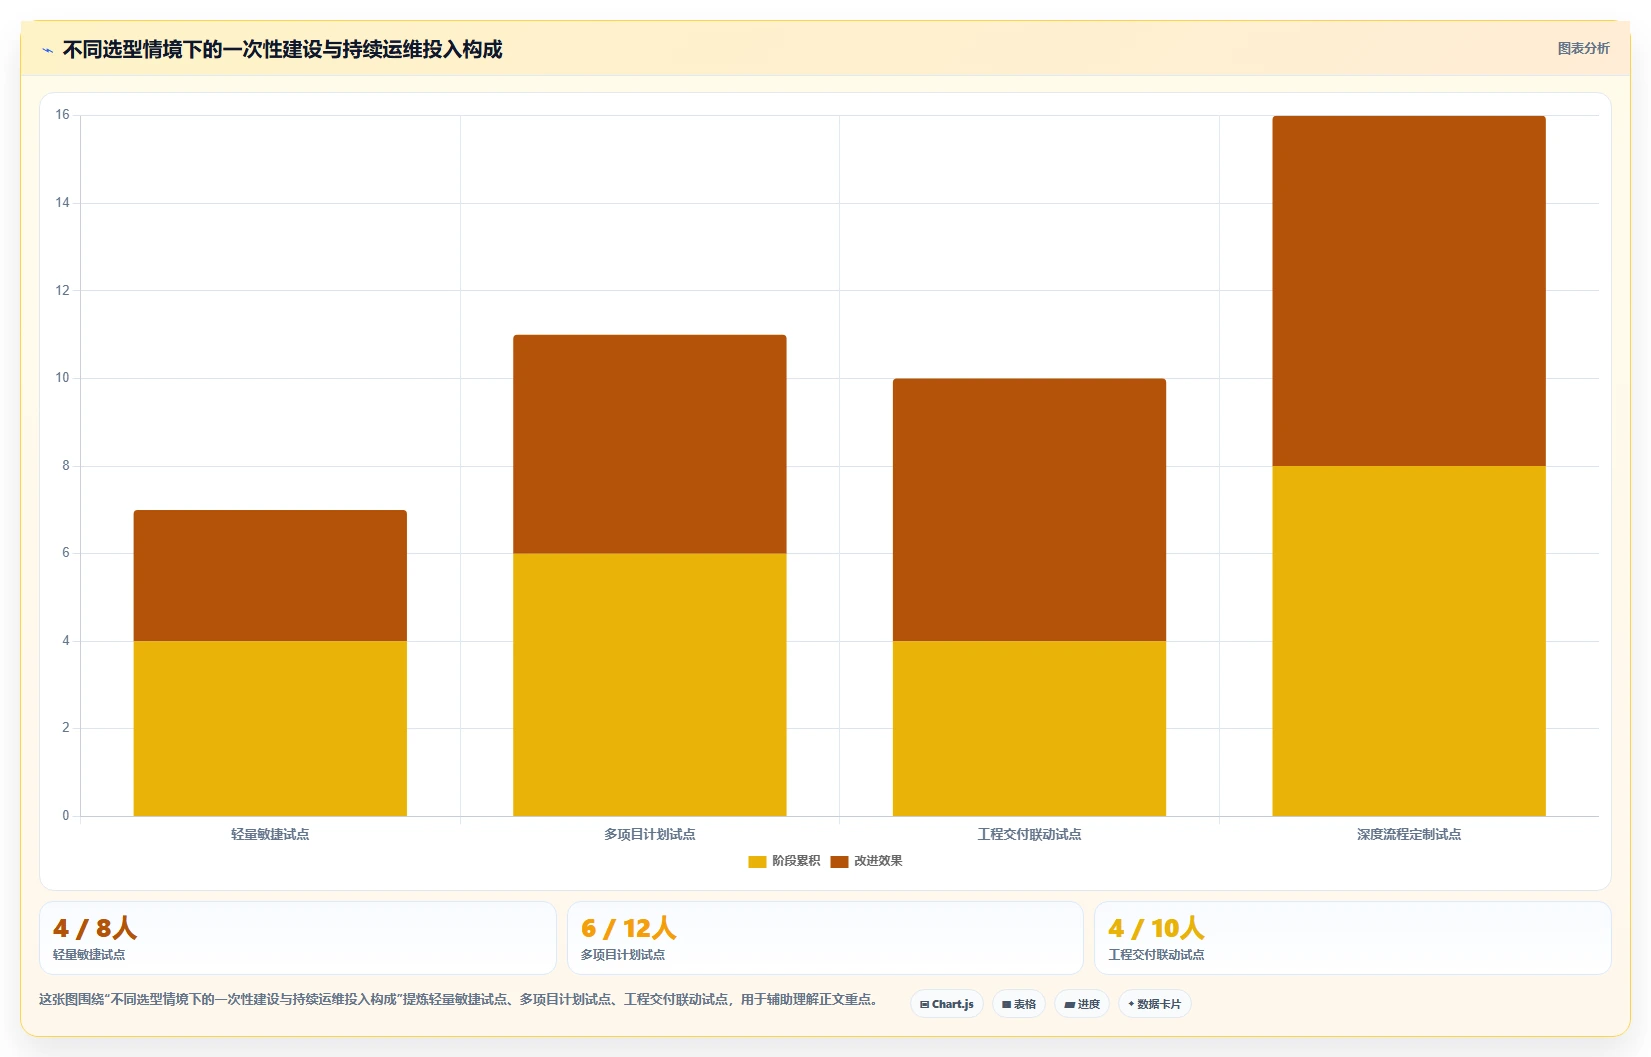The image size is (1651, 1057).
Task: Click the yellow bar segment for 多项目计划试点
Action: pos(650,685)
